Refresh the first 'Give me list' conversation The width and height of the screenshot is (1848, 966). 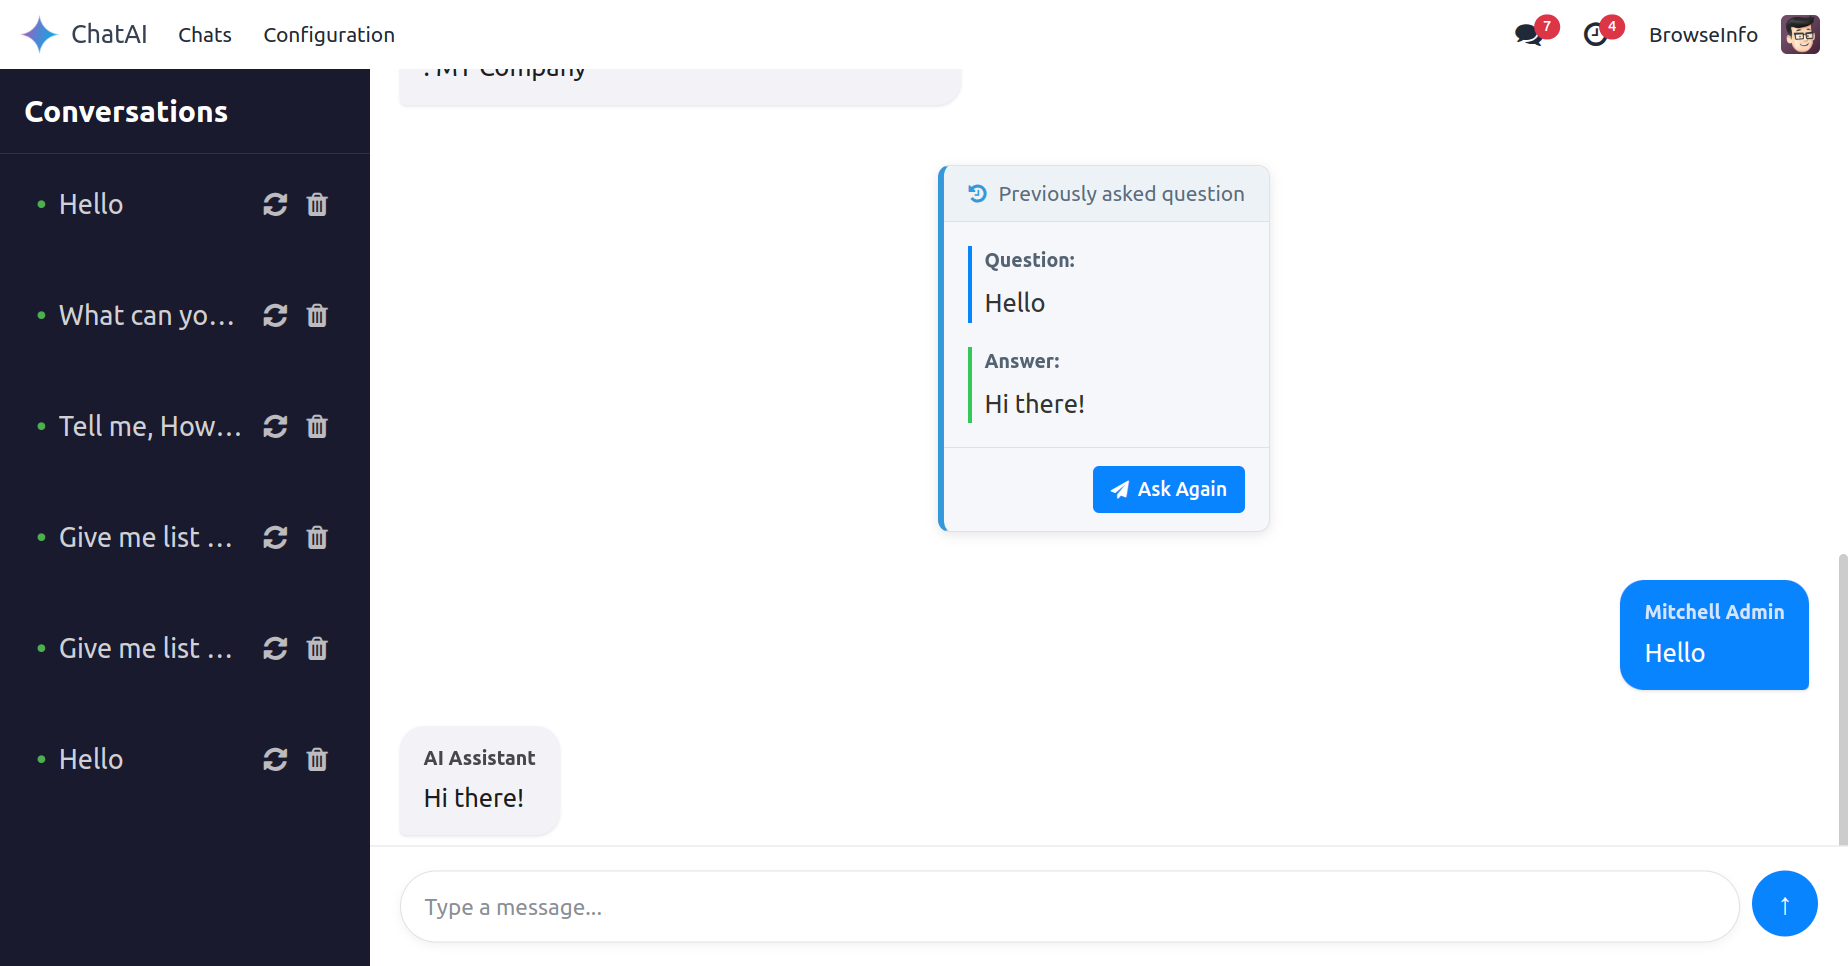(x=275, y=538)
